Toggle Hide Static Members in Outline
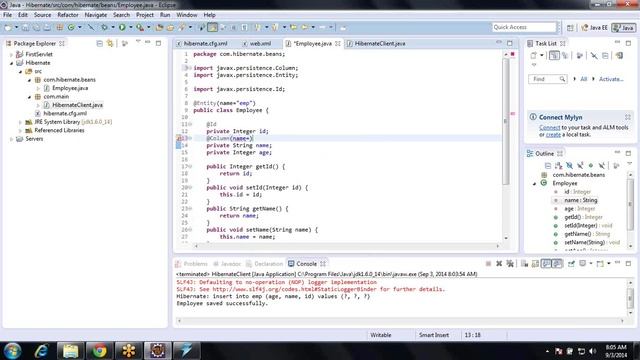The image size is (640, 360). click(580, 165)
